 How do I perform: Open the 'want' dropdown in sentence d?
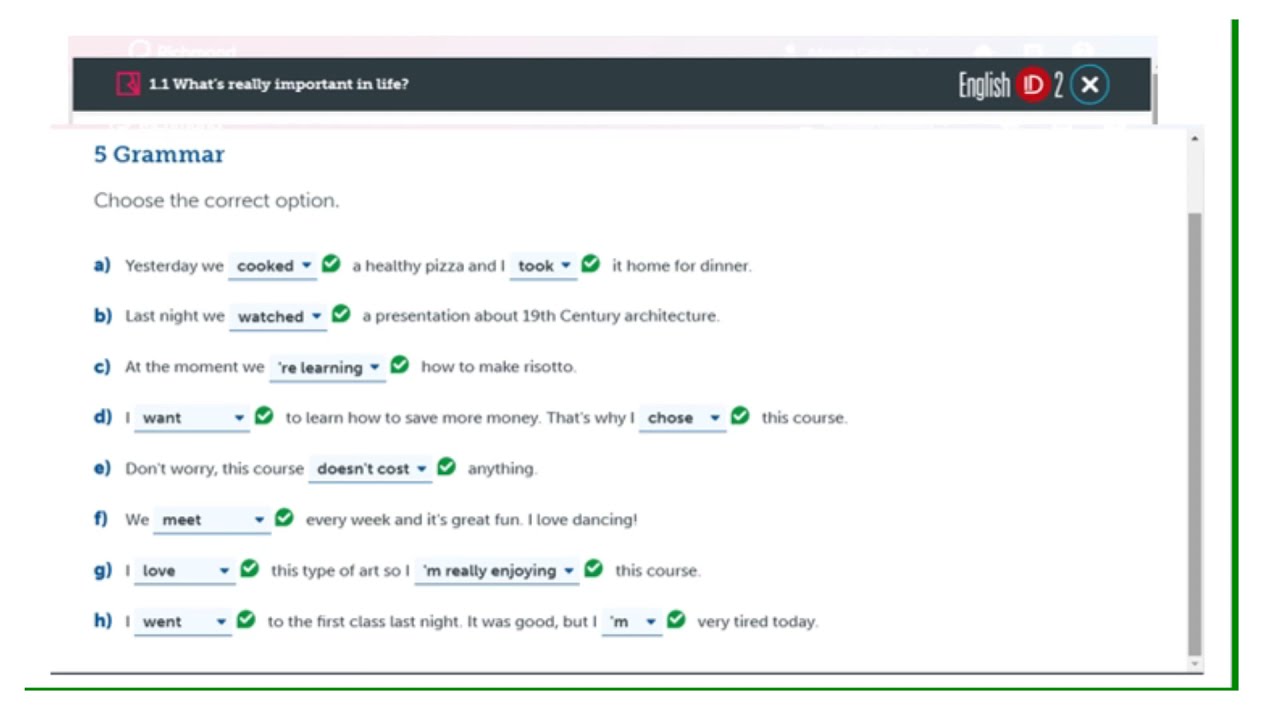pyautogui.click(x=192, y=419)
